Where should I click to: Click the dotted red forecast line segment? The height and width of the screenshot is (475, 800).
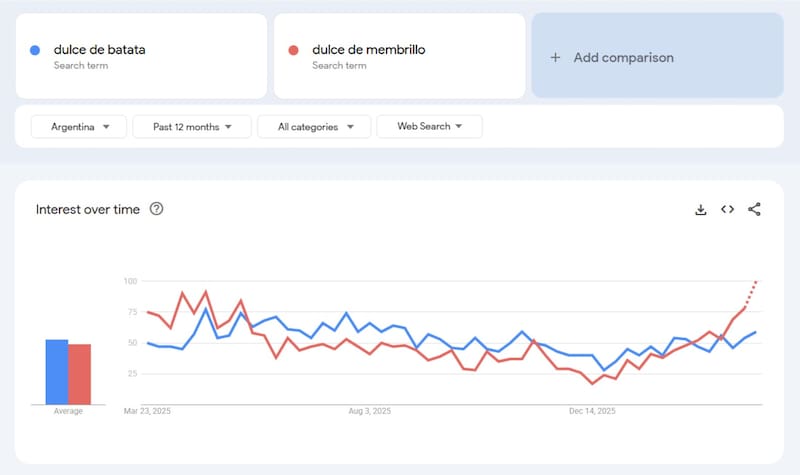[x=753, y=293]
